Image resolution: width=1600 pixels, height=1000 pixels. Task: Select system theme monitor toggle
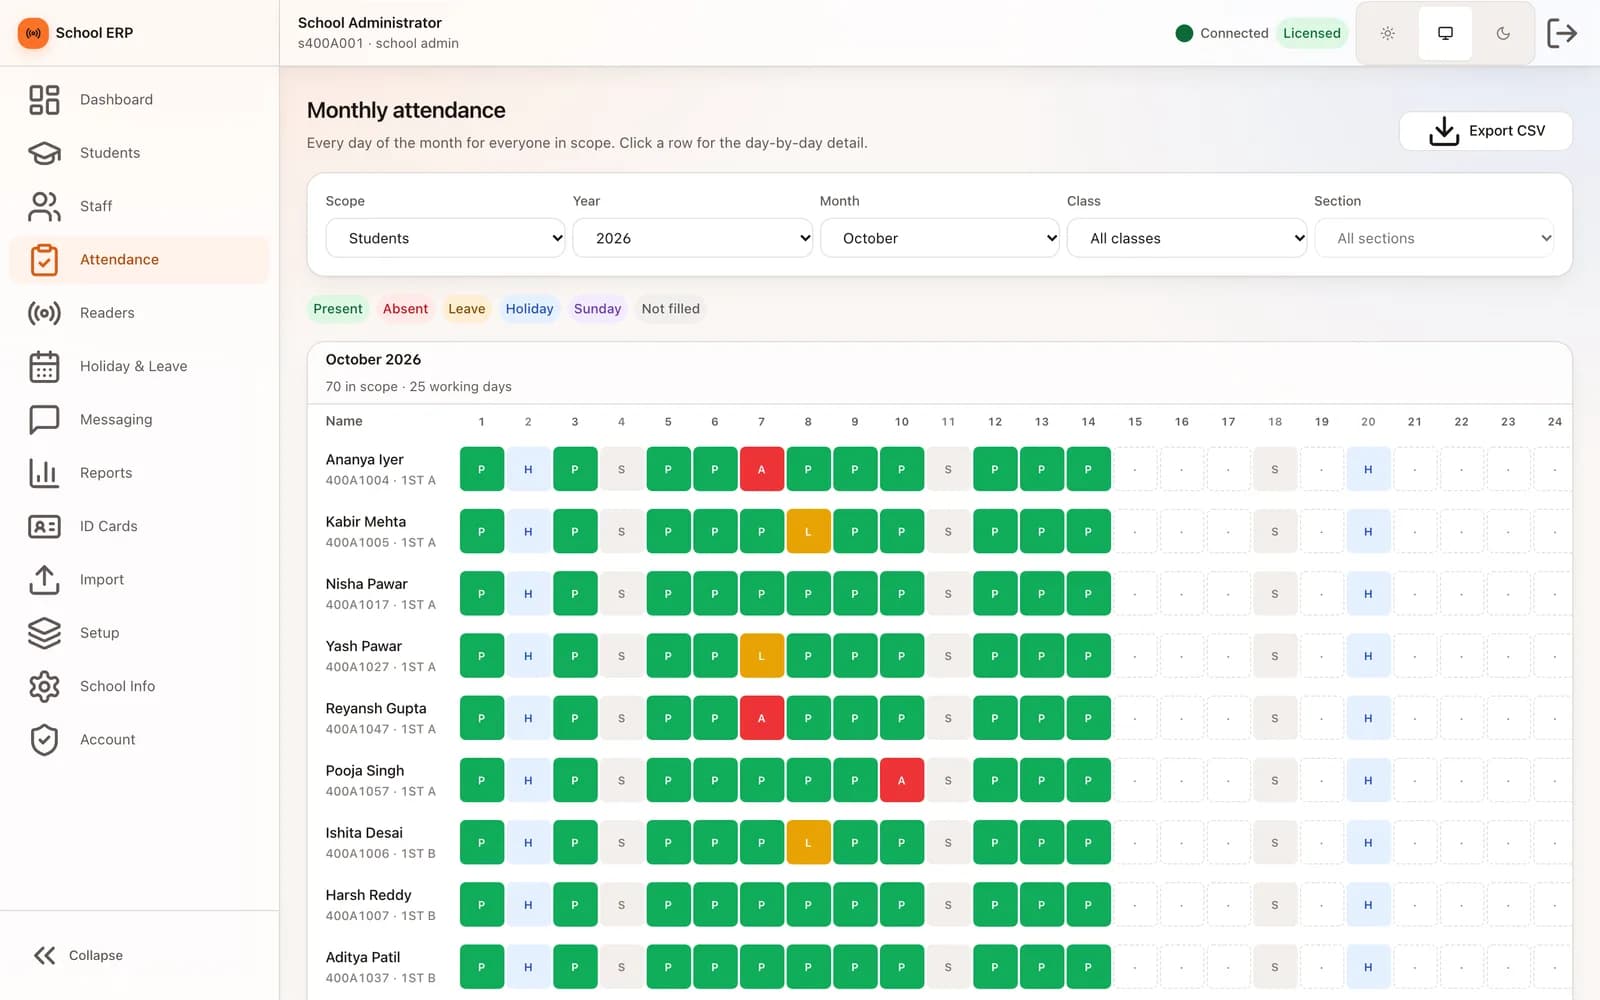pos(1445,33)
